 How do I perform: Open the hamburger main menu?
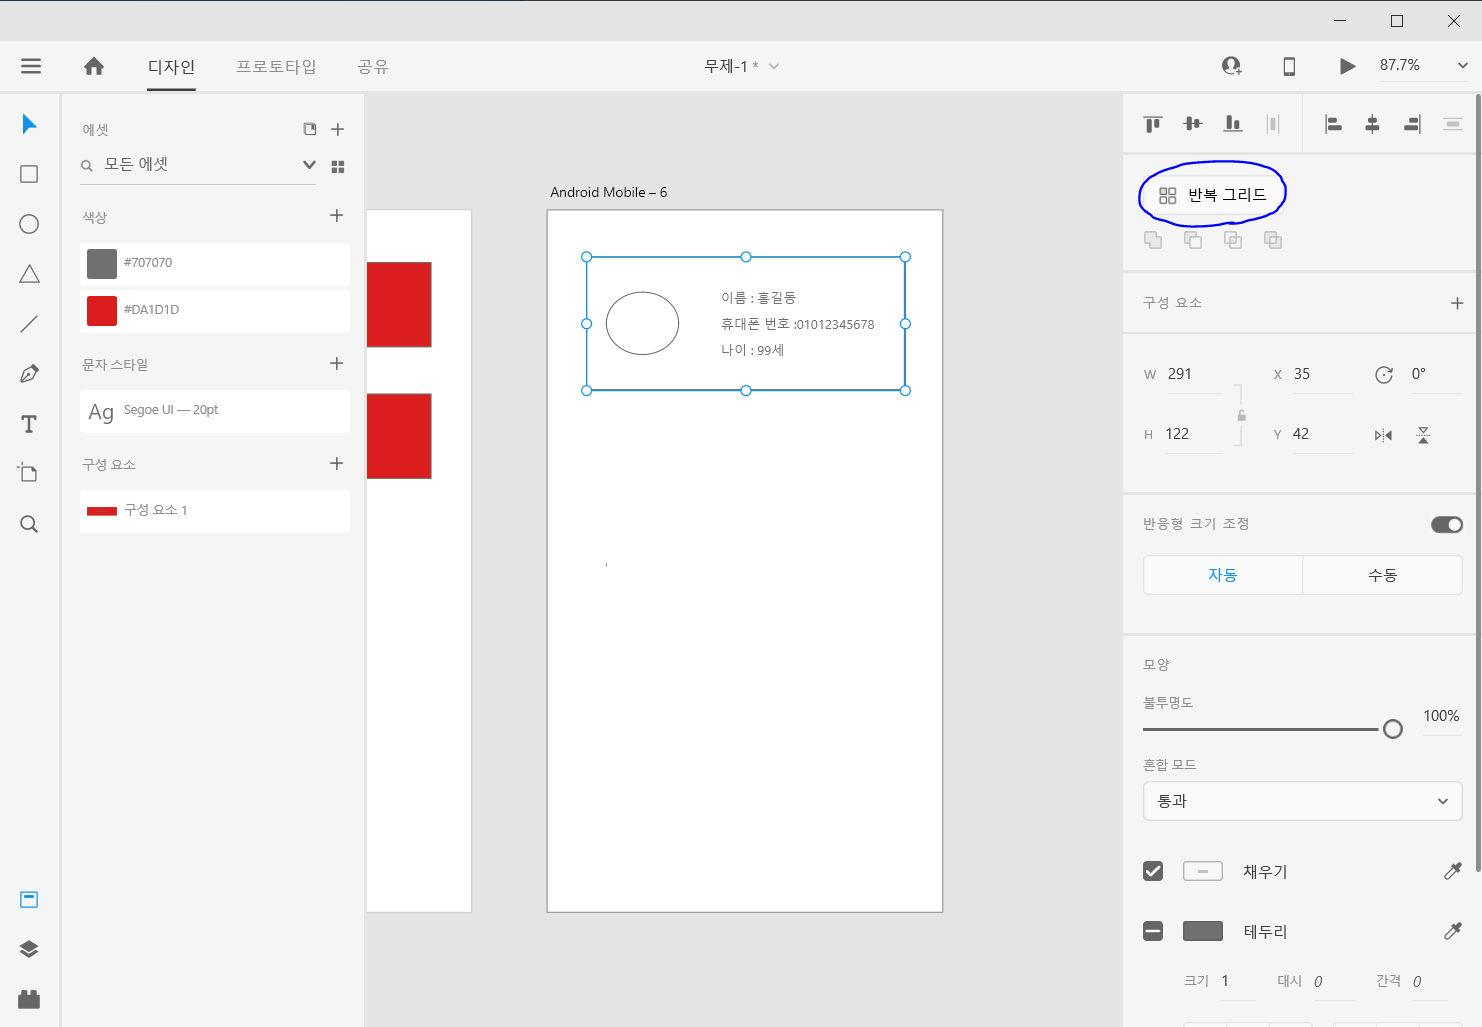(x=31, y=66)
